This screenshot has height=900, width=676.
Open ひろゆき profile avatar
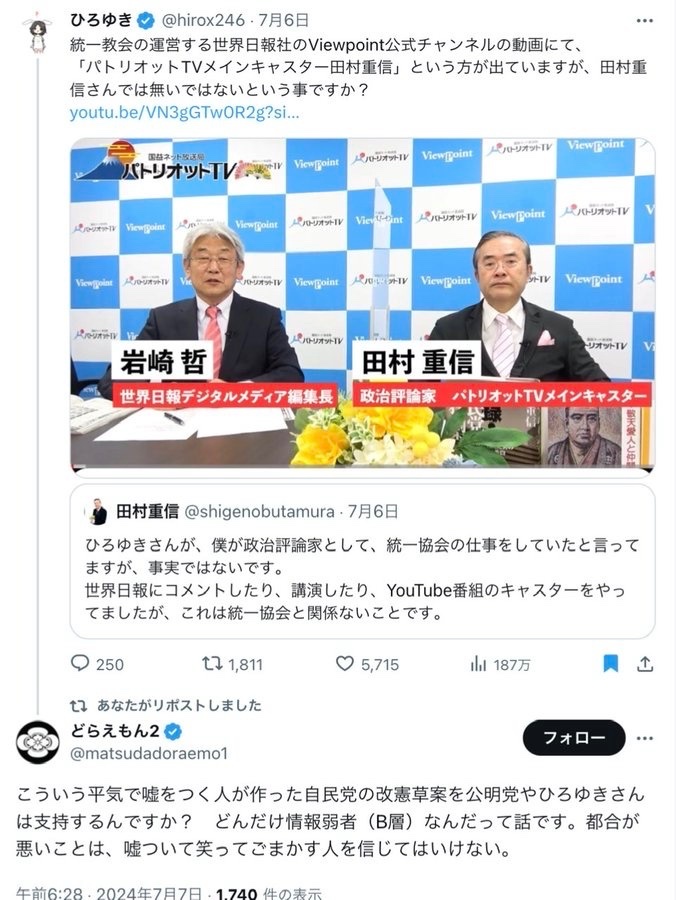[x=37, y=34]
